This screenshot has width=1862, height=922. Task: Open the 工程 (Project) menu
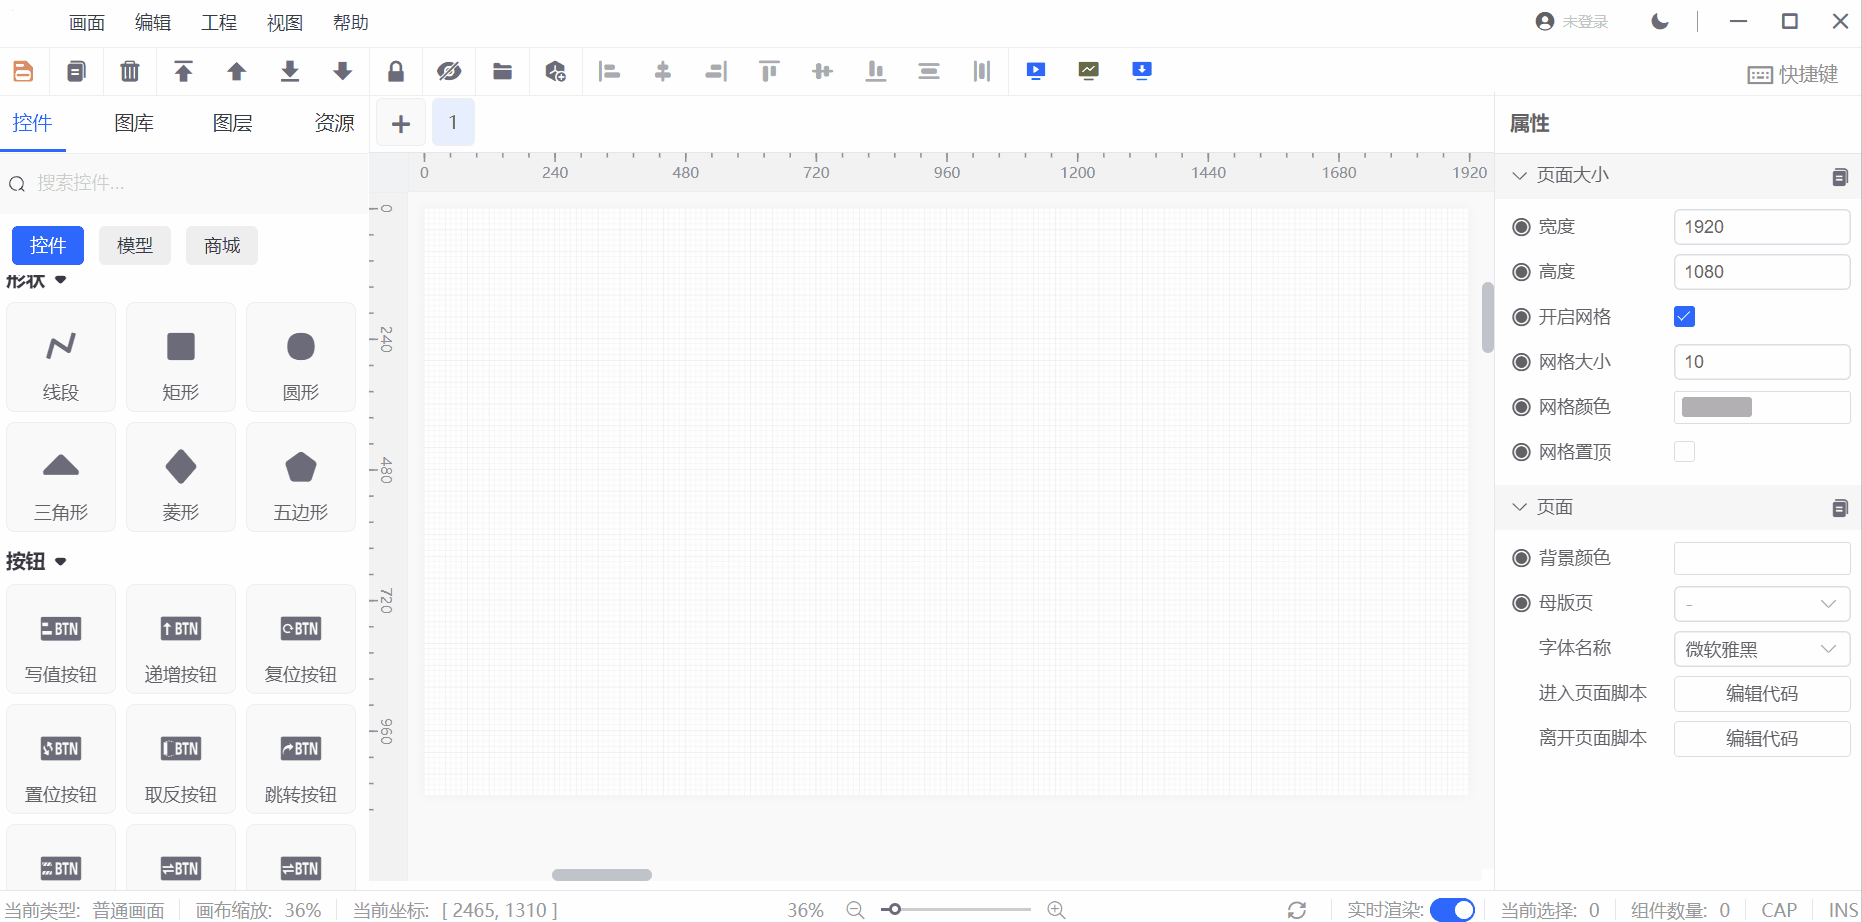point(219,22)
